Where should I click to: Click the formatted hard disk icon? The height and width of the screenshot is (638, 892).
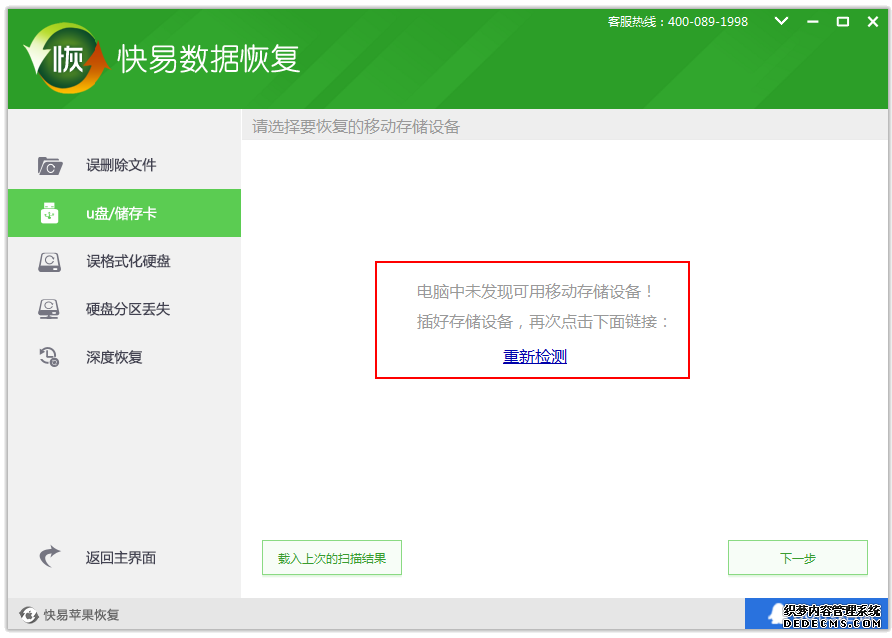click(x=50, y=262)
